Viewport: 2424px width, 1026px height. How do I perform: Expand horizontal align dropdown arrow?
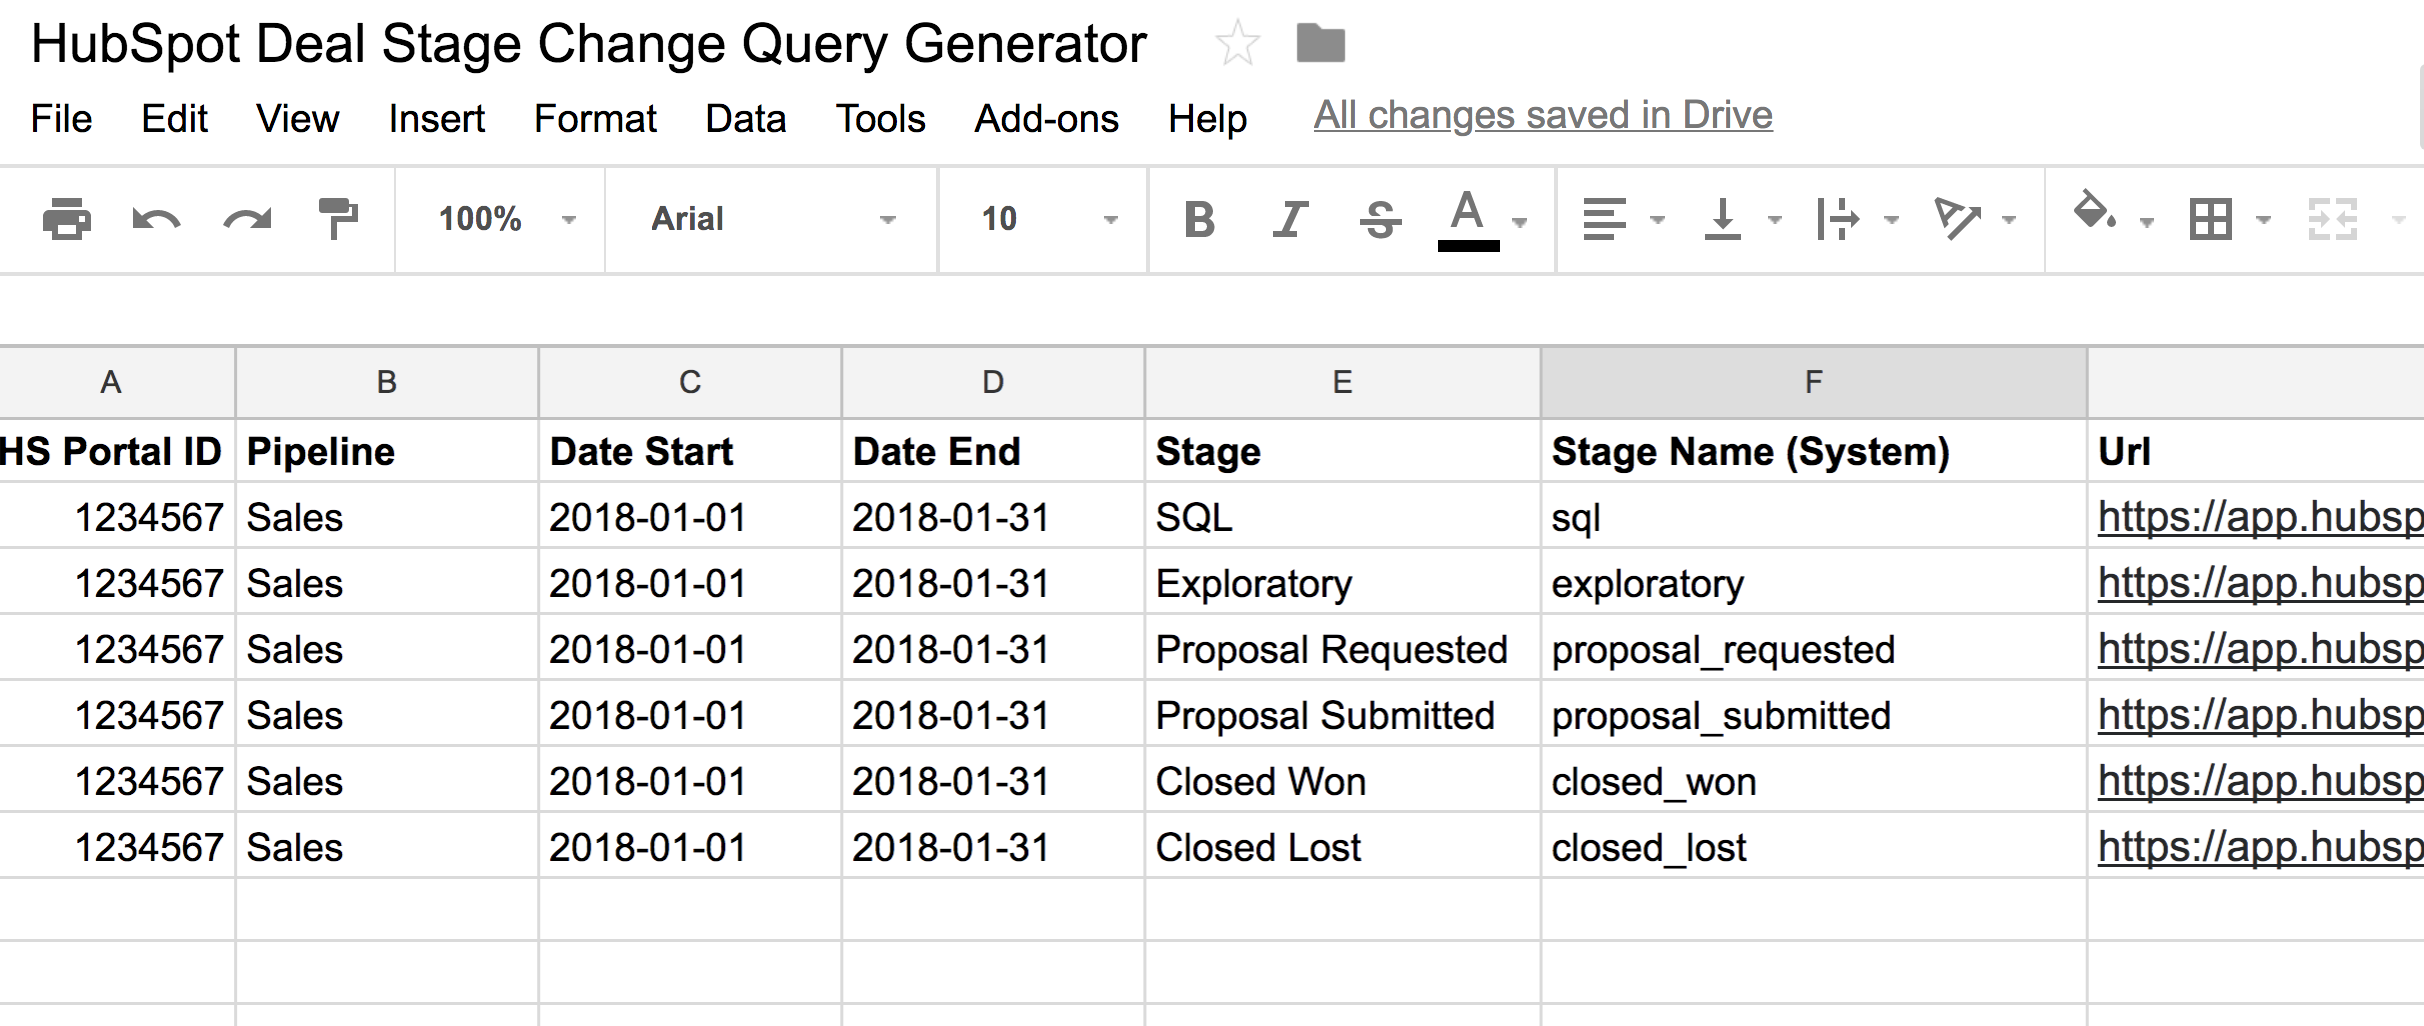click(x=1657, y=220)
